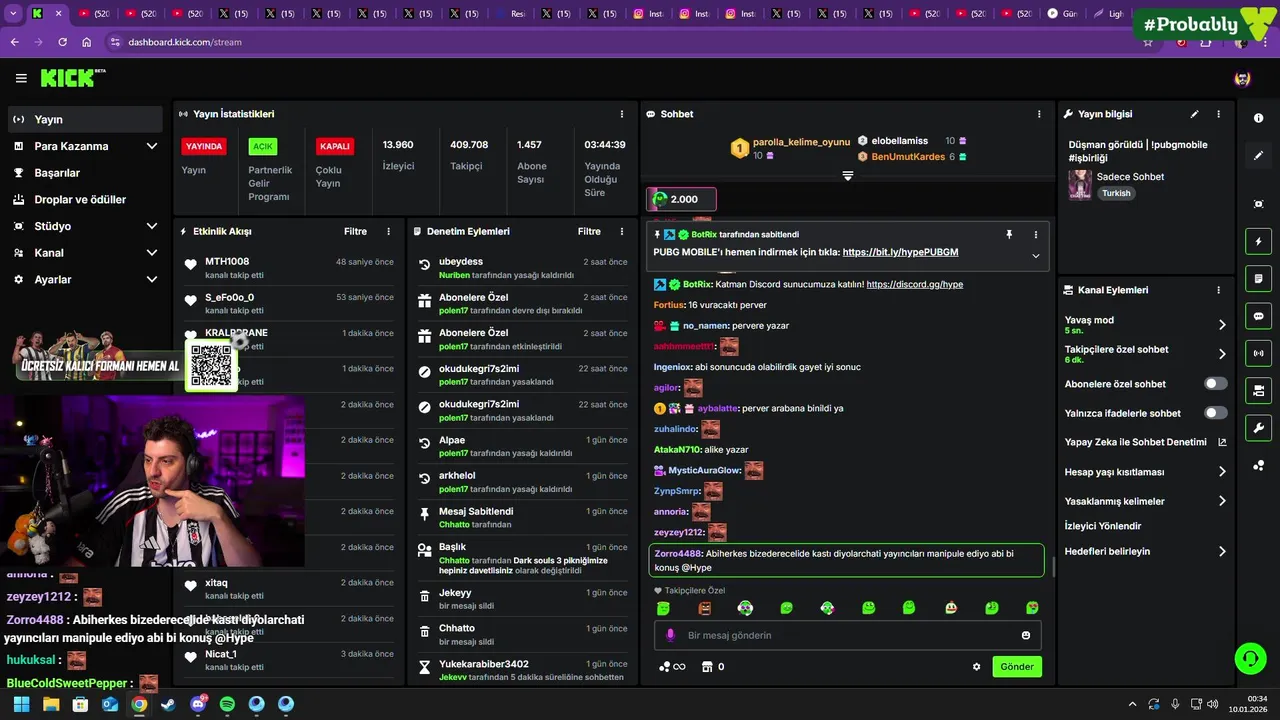The height and width of the screenshot is (720, 1280).
Task: Click the green headset support button
Action: coord(1251,658)
